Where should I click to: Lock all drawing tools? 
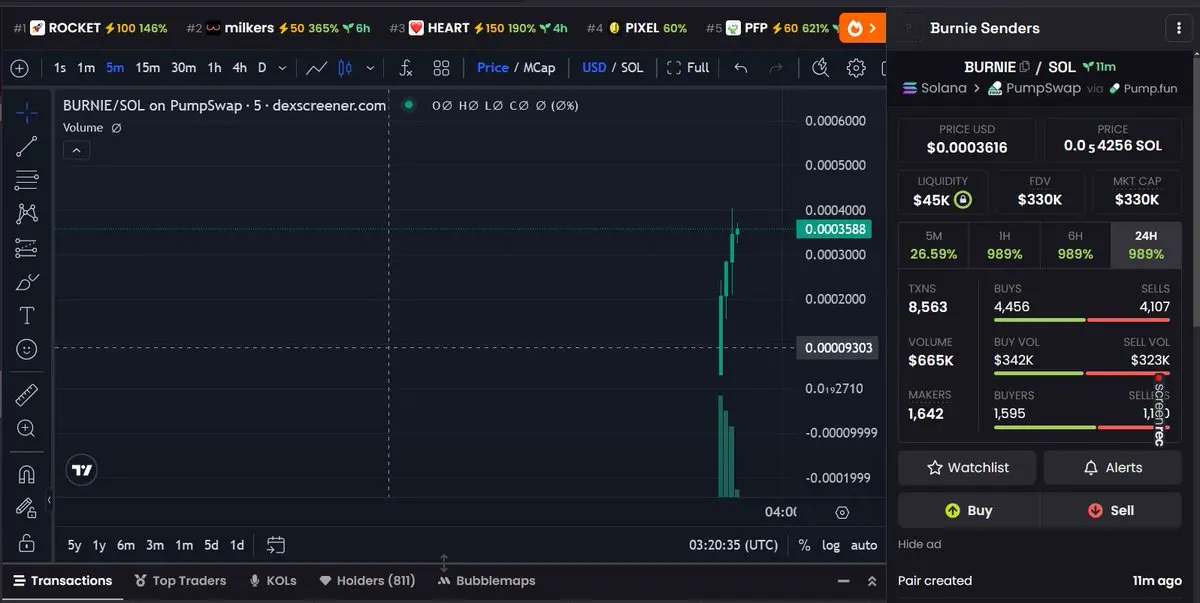[x=27, y=543]
